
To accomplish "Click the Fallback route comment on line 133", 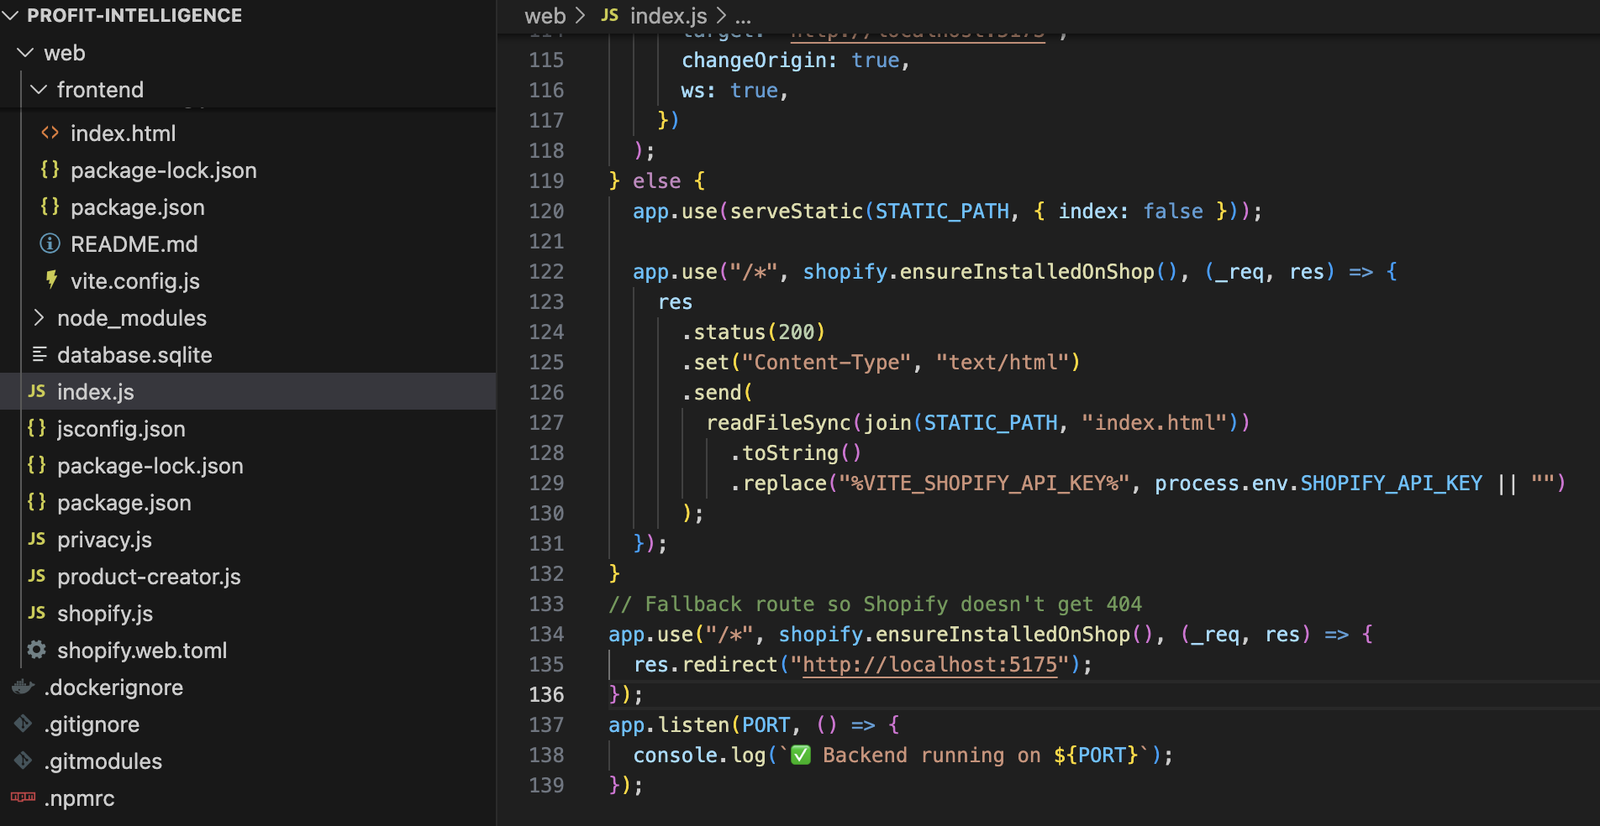I will [875, 604].
